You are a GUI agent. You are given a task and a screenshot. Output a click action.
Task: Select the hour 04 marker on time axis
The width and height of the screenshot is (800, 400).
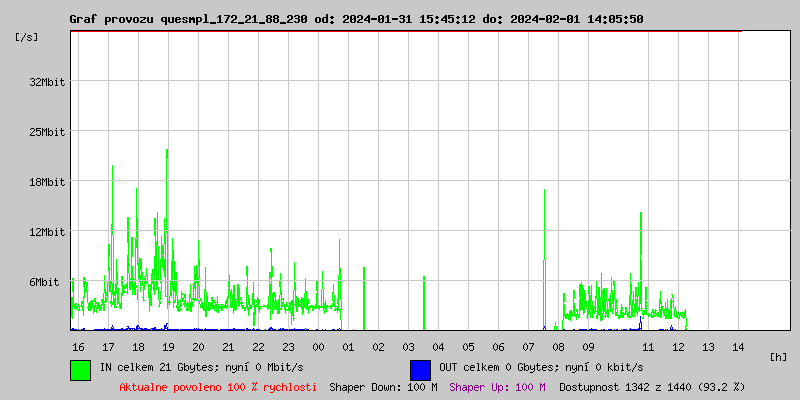(438, 346)
